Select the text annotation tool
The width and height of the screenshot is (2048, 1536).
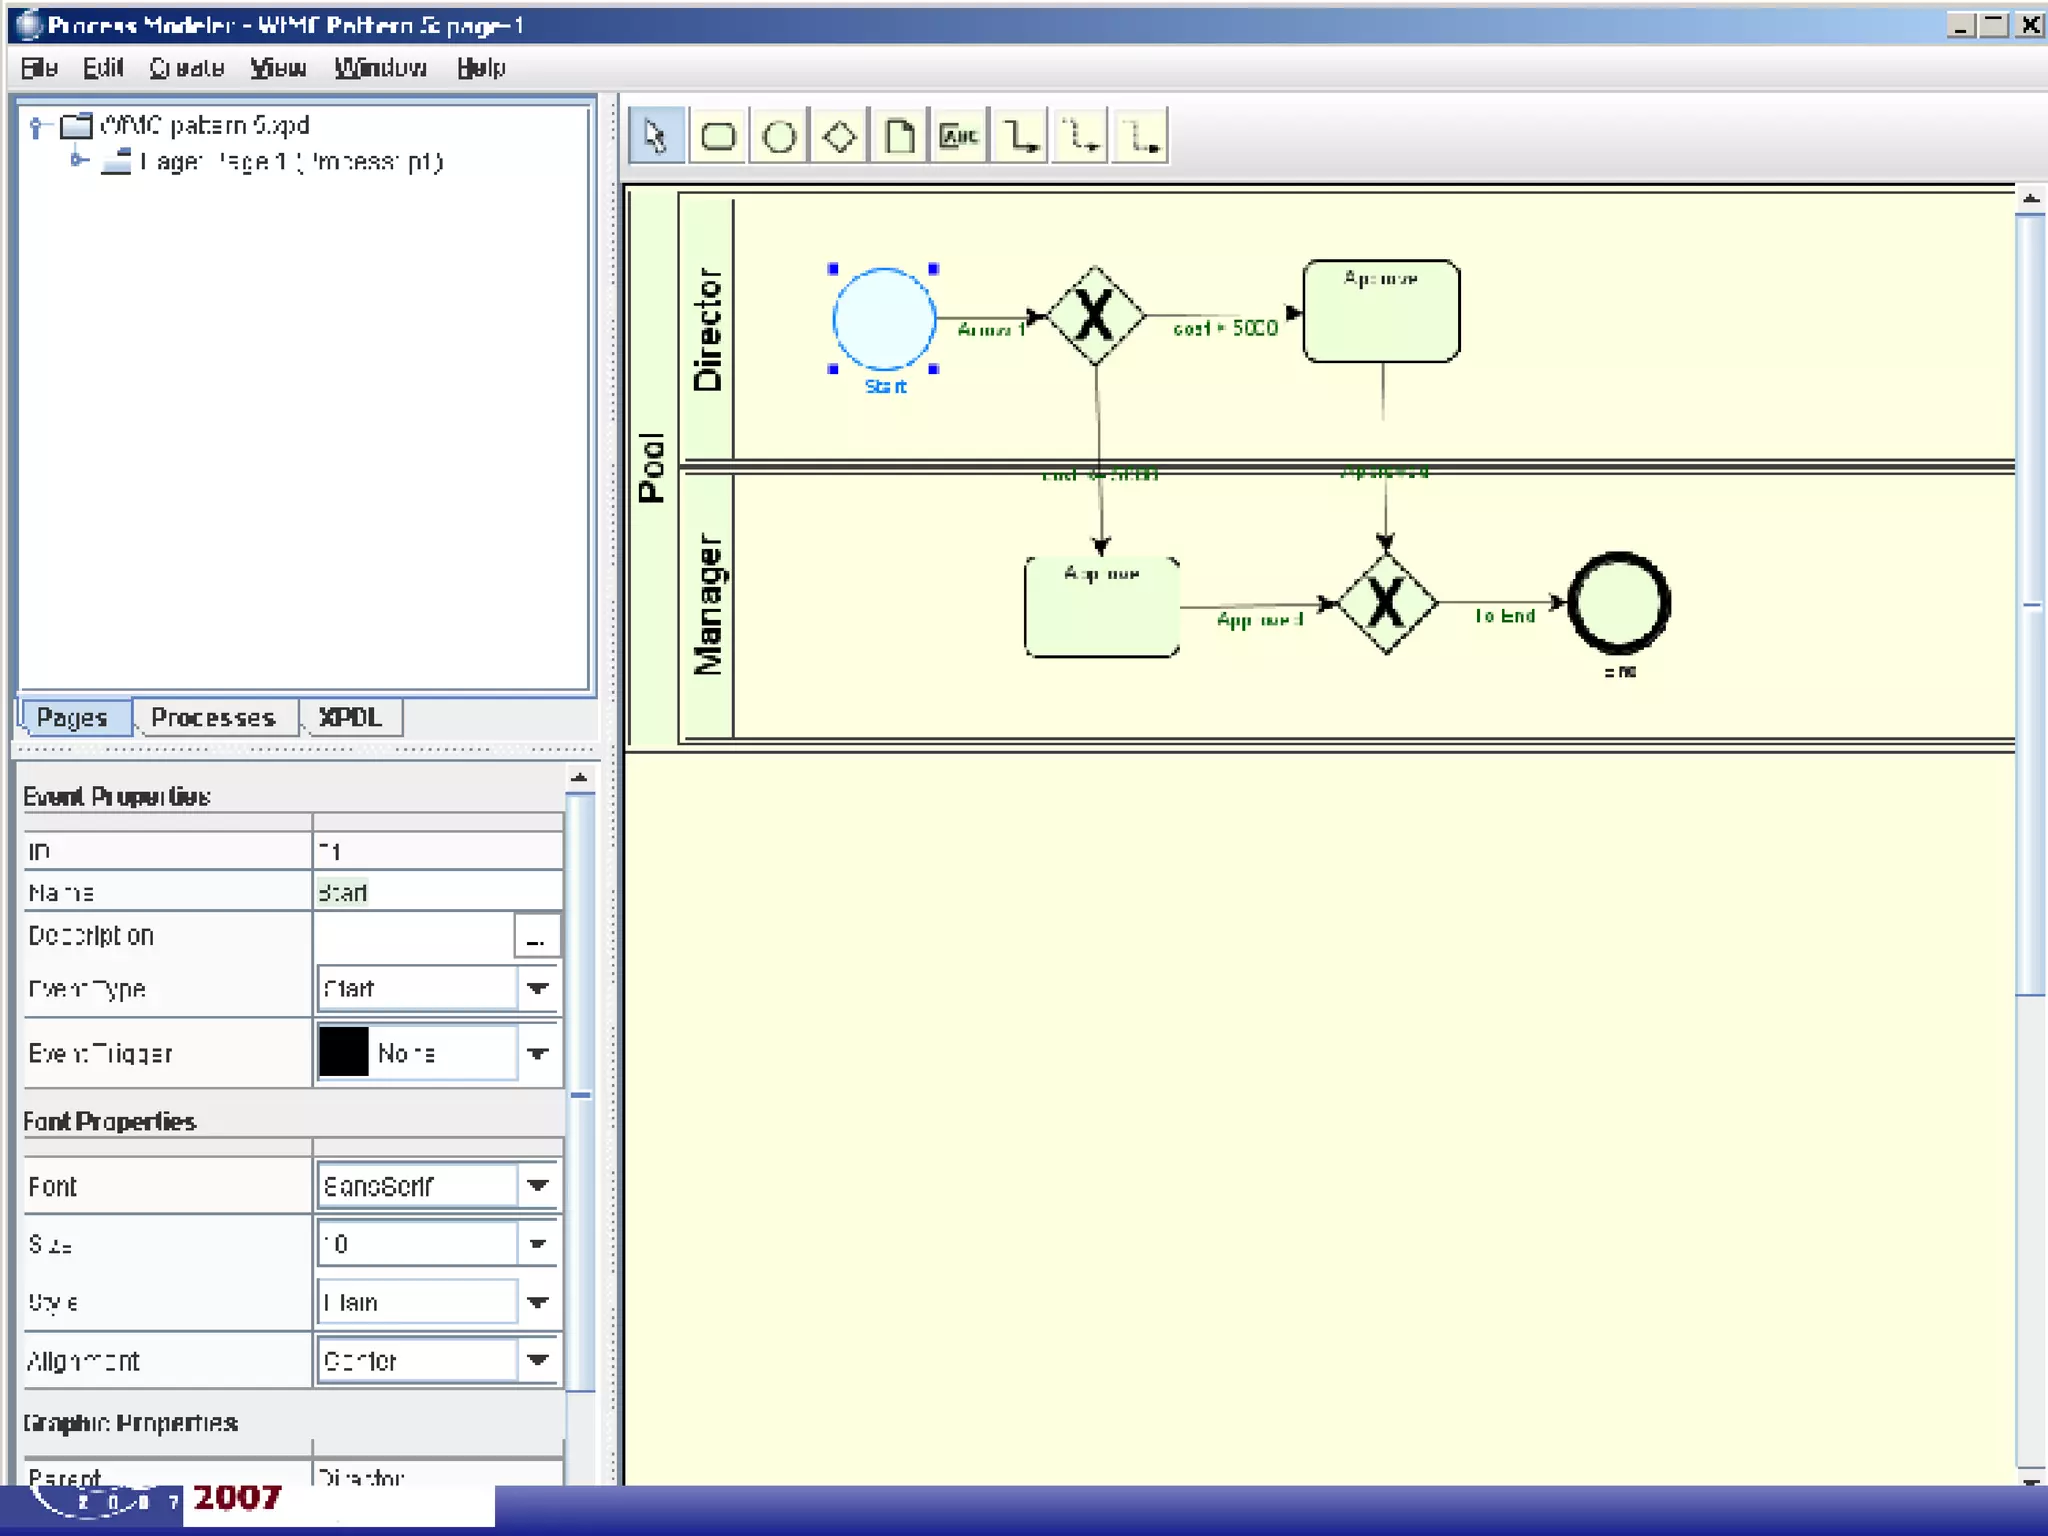959,136
